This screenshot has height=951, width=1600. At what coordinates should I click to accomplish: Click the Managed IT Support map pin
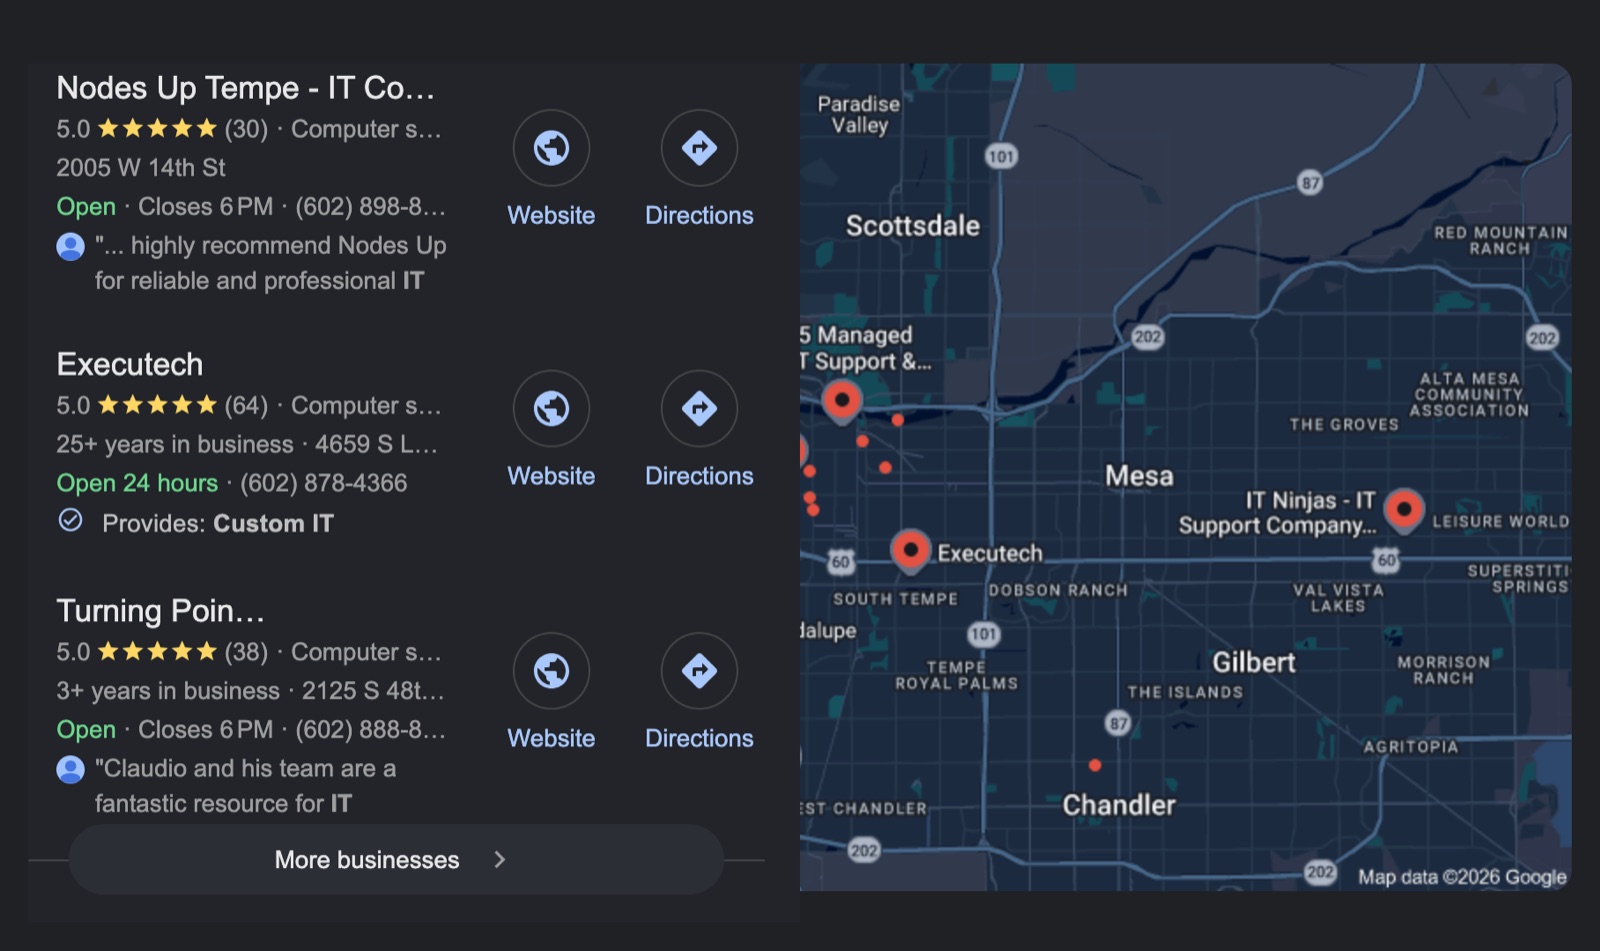[842, 402]
